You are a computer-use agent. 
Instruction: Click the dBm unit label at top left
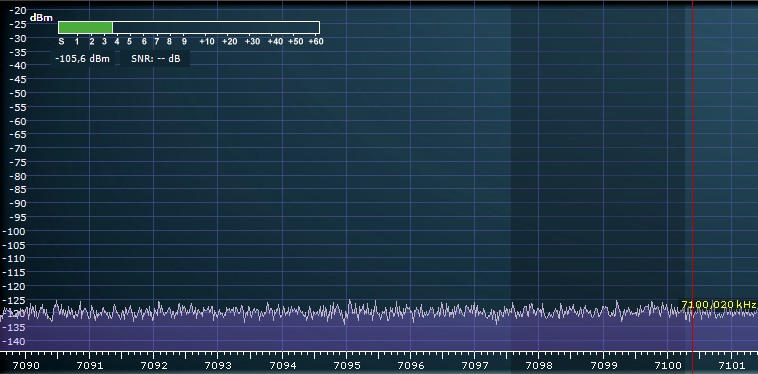click(x=41, y=18)
